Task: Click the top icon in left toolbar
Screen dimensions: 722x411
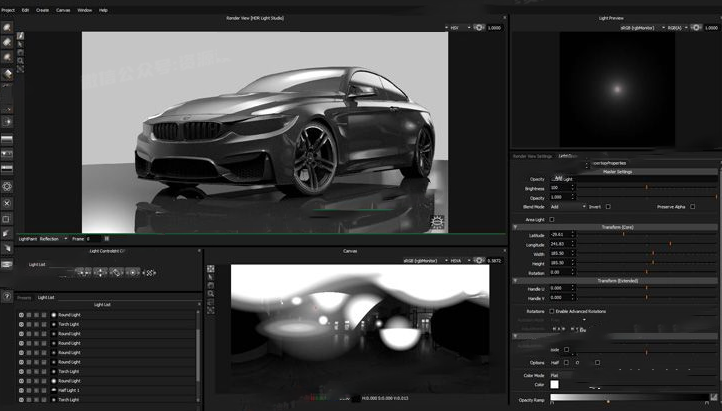Action: click(x=7, y=30)
